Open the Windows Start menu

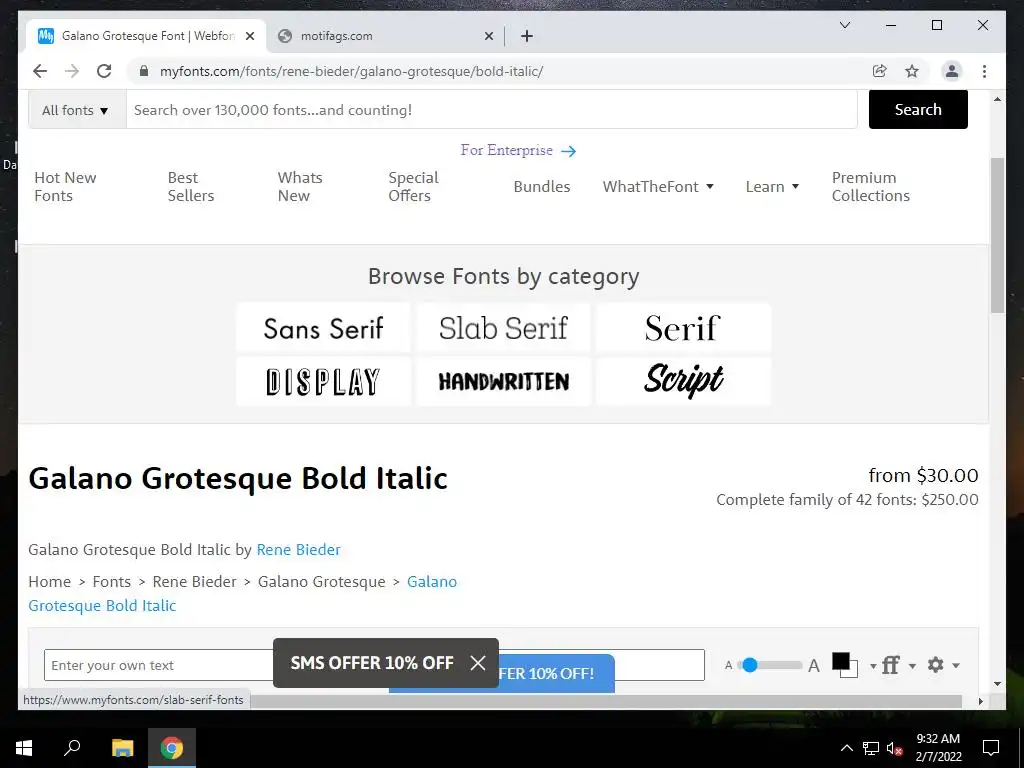pos(24,748)
